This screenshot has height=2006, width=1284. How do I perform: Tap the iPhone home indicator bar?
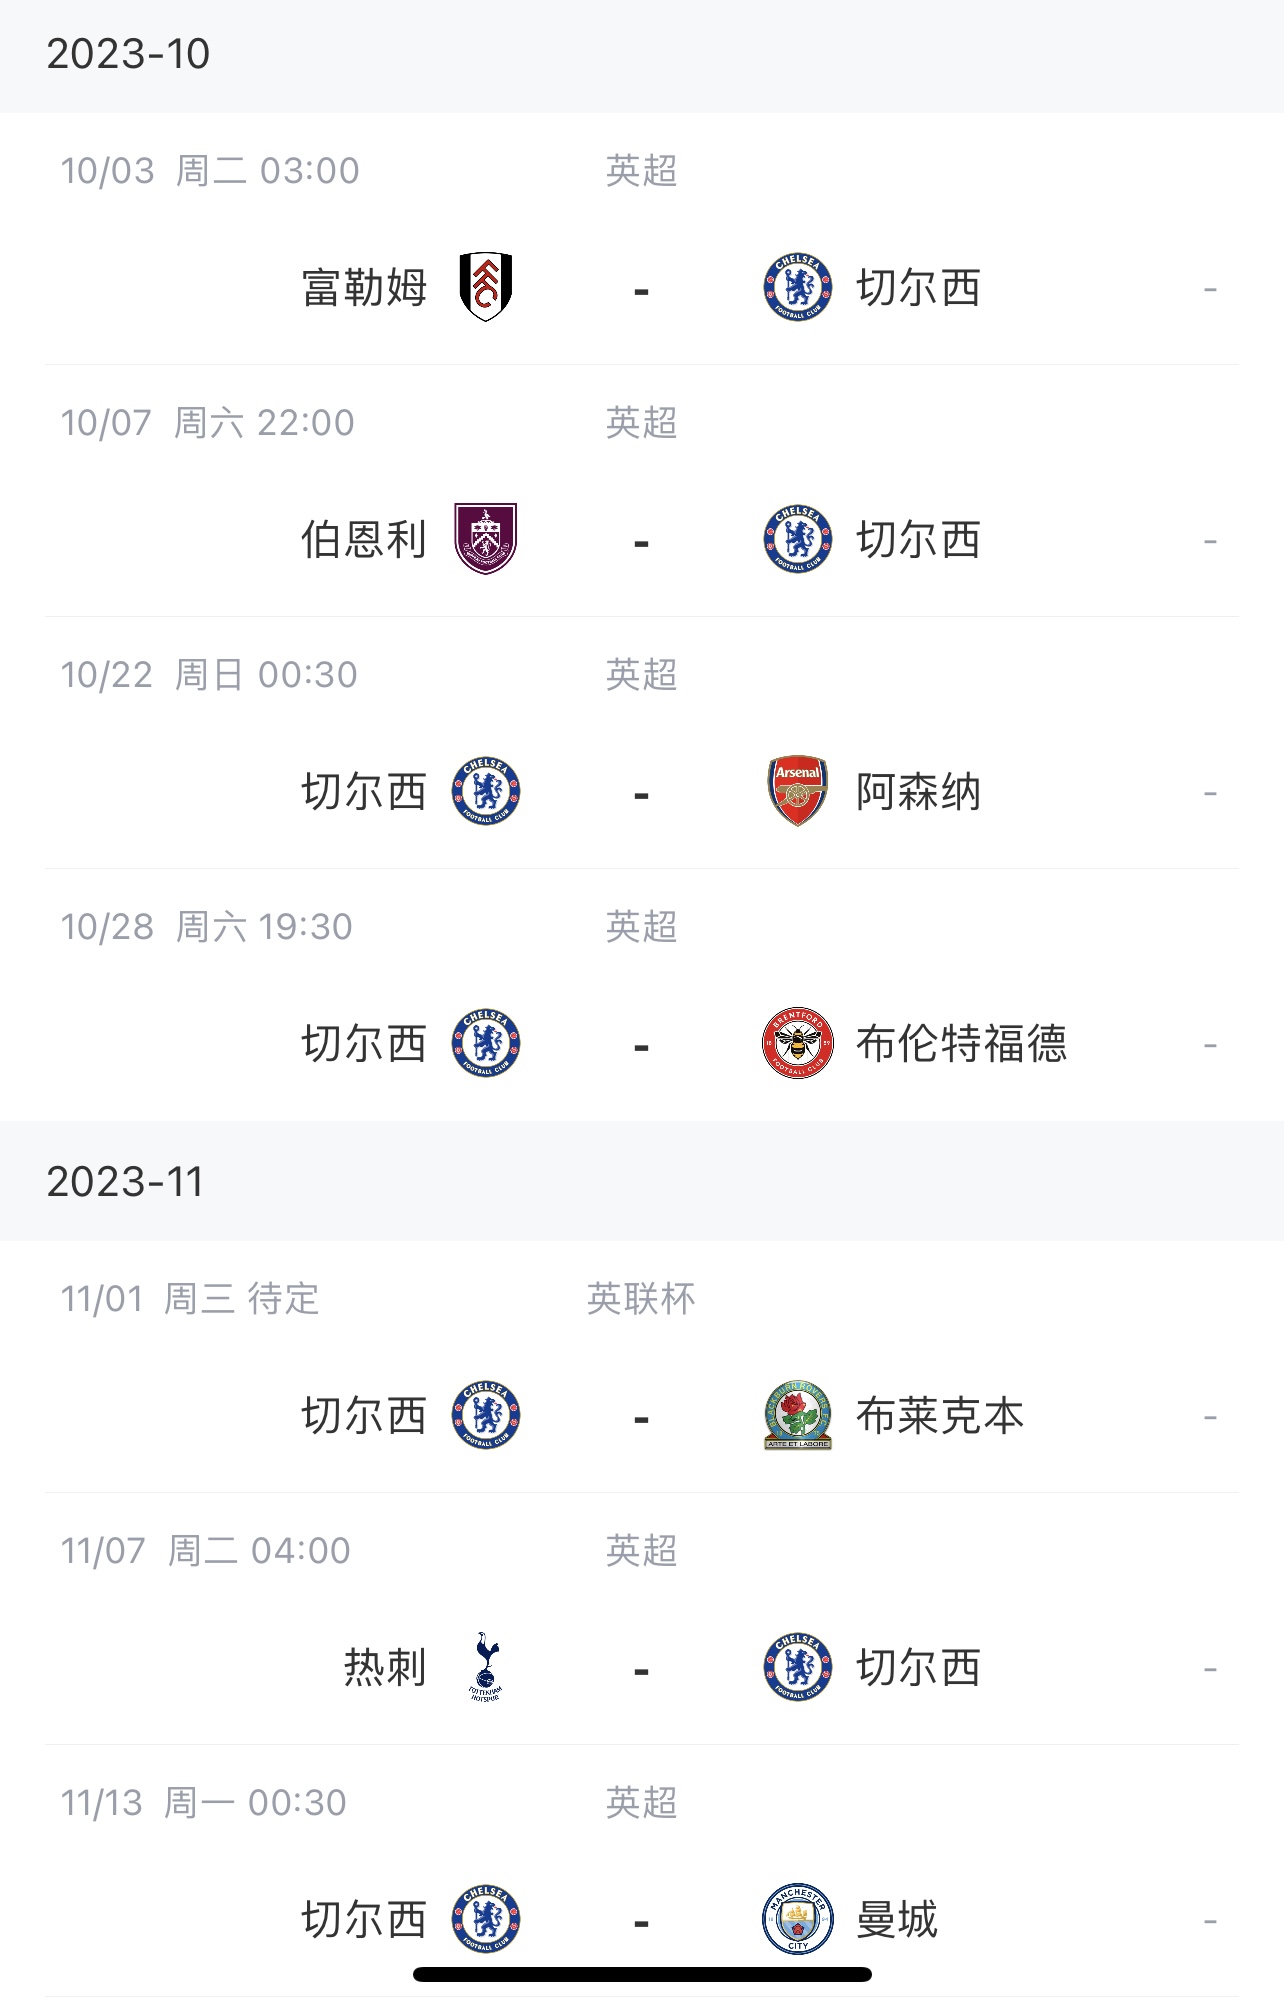[x=642, y=1975]
